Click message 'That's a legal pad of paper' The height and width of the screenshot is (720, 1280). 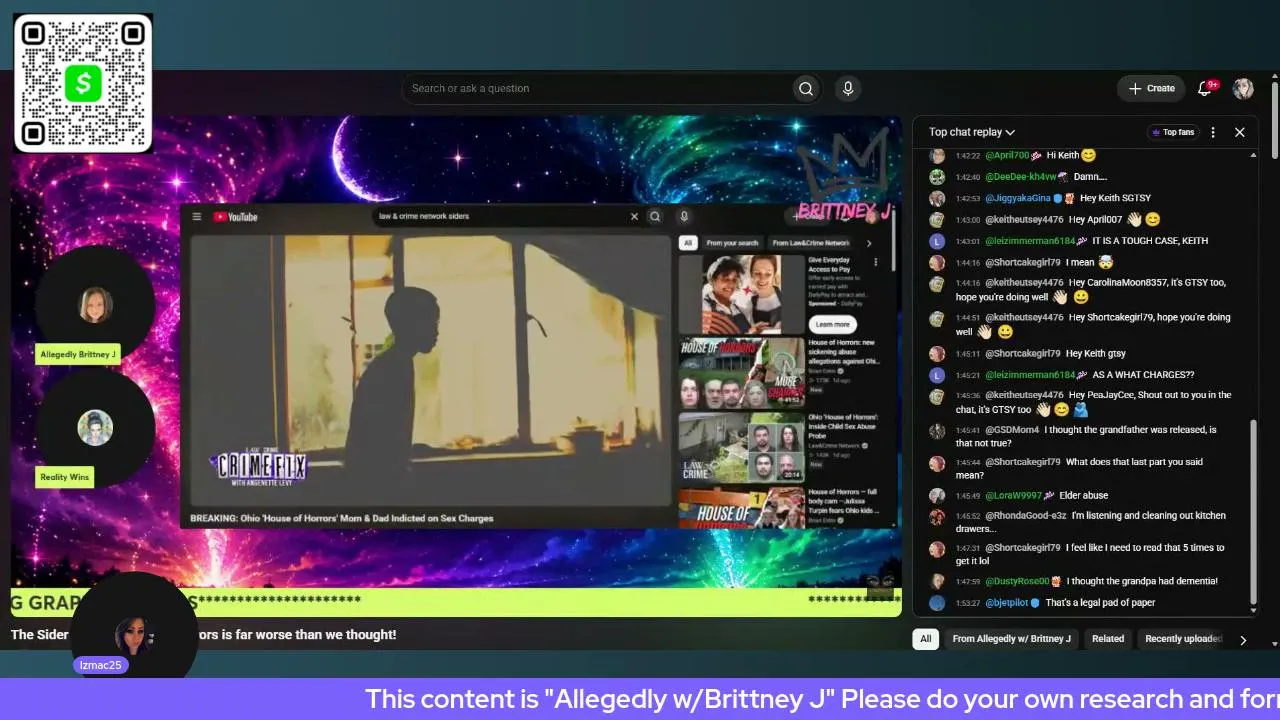[x=1100, y=603]
